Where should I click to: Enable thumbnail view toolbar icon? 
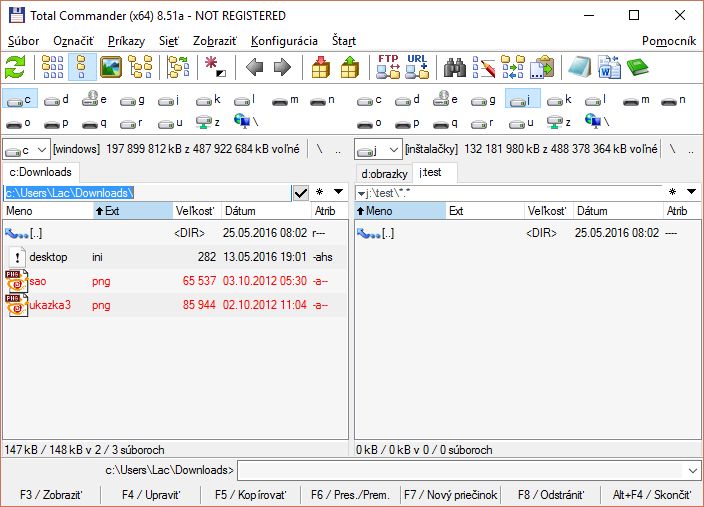tap(111, 67)
